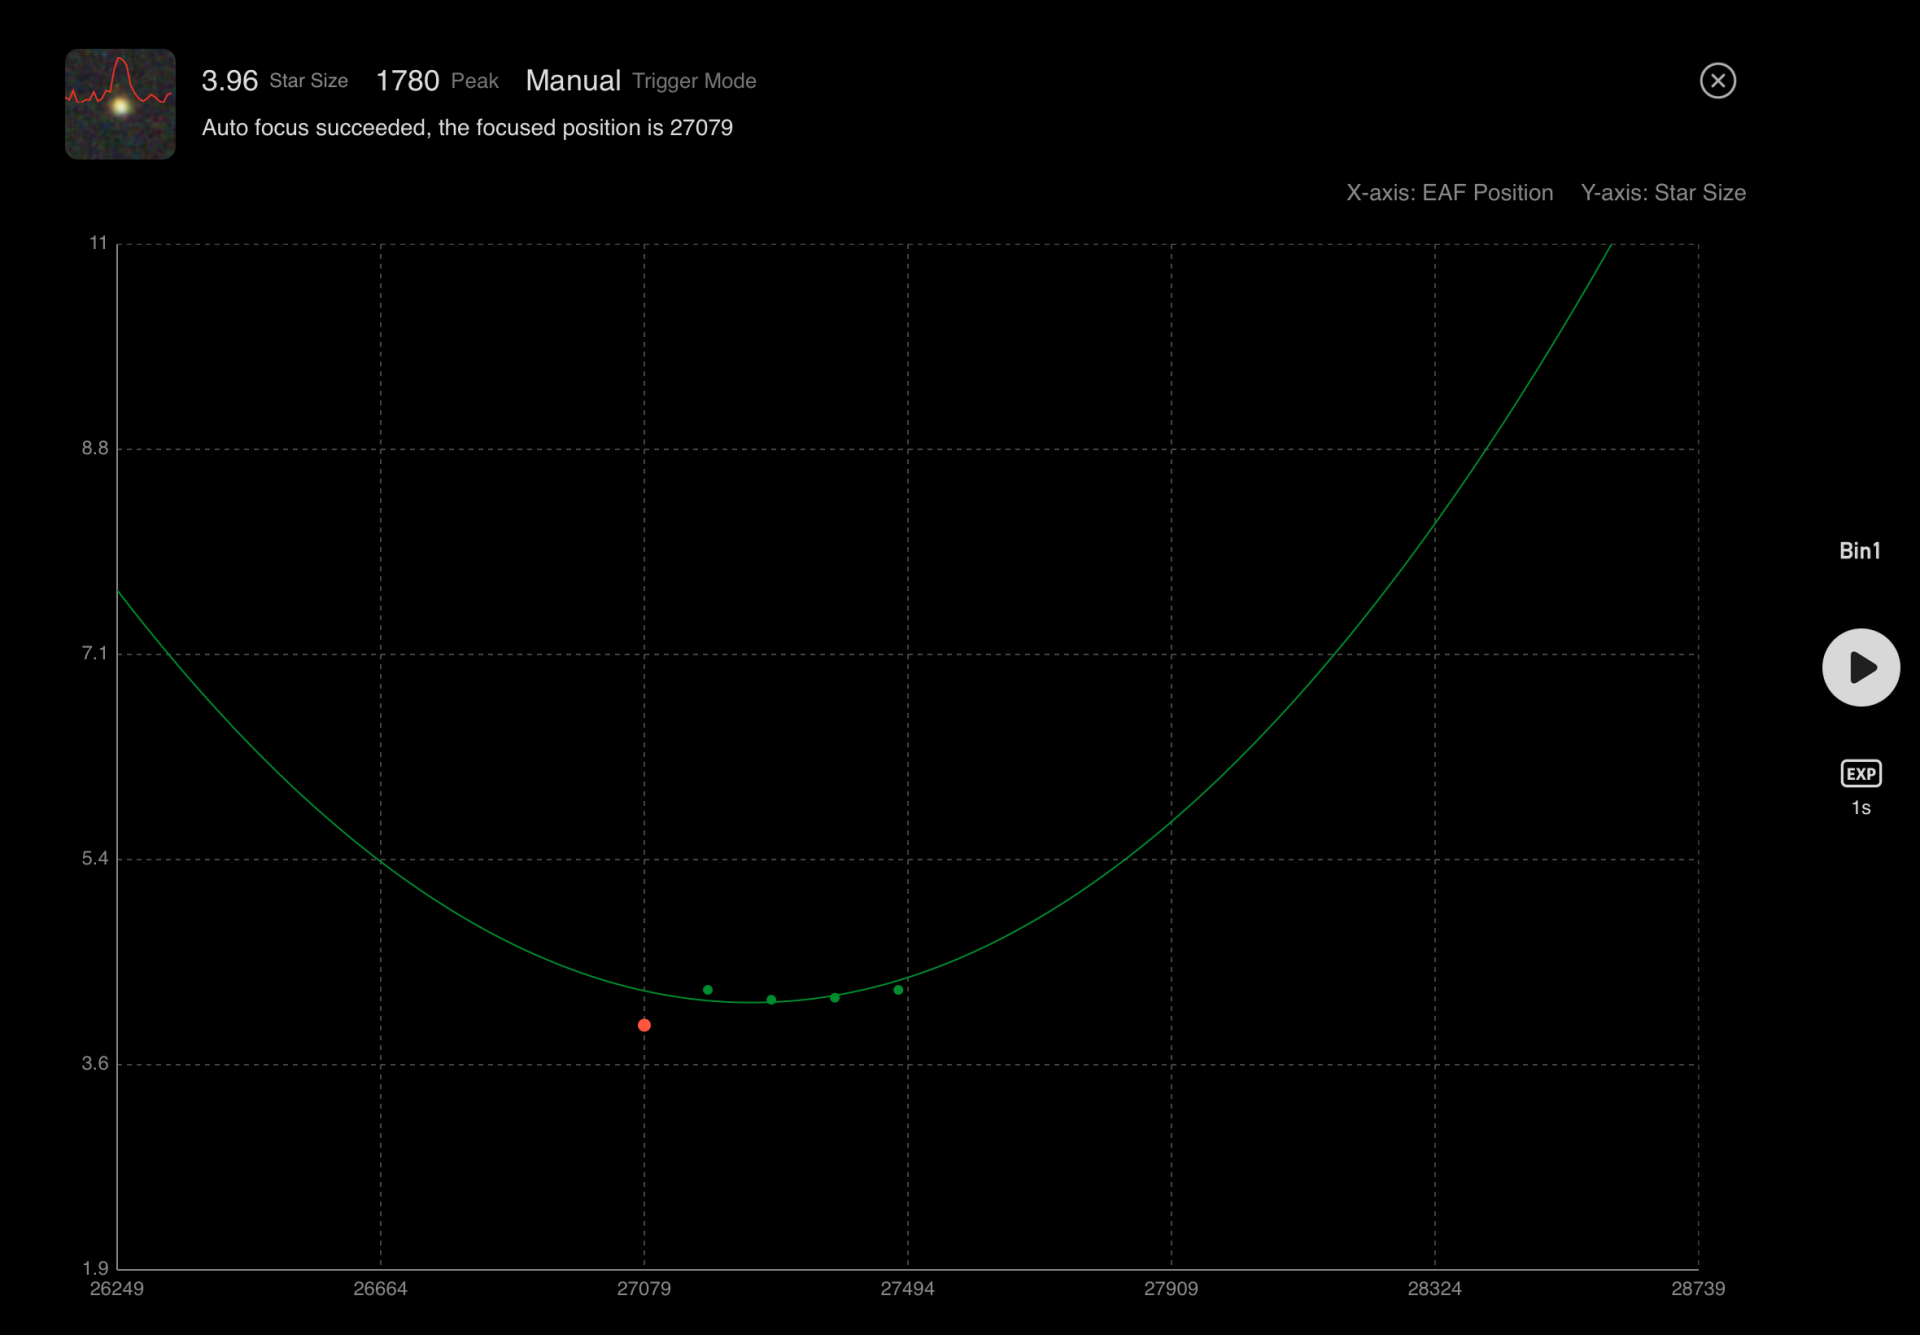This screenshot has width=1920, height=1335.
Task: Select the green data point nearest 27494
Action: [898, 990]
